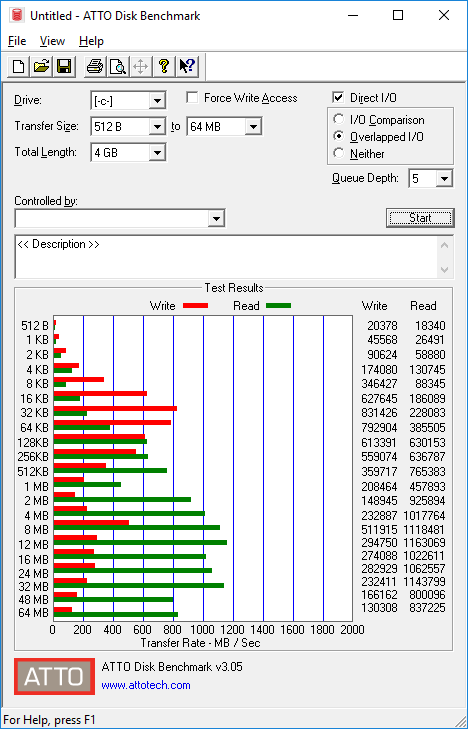Click the 128KB row label
Viewport: 468px width, 729px height.
(x=33, y=443)
